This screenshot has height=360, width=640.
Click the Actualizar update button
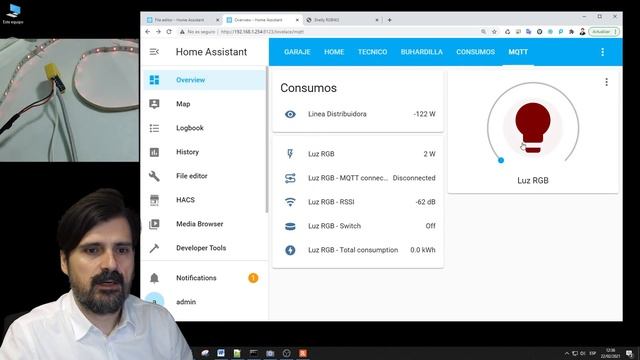(604, 31)
